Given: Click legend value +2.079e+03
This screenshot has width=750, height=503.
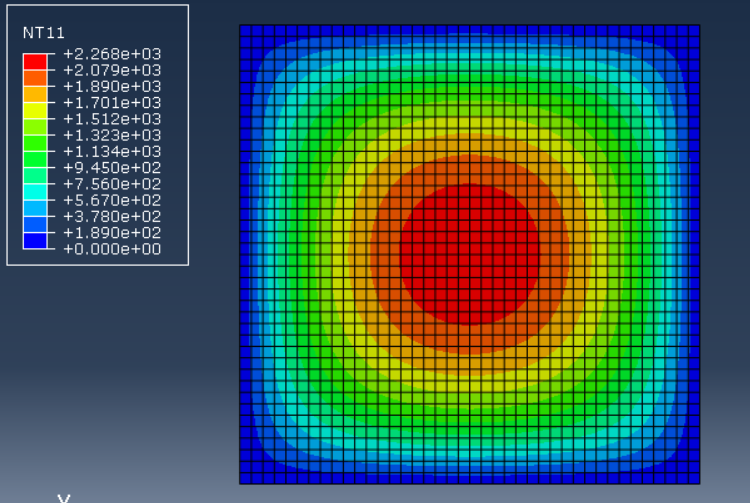Looking at the screenshot, I should [x=112, y=70].
